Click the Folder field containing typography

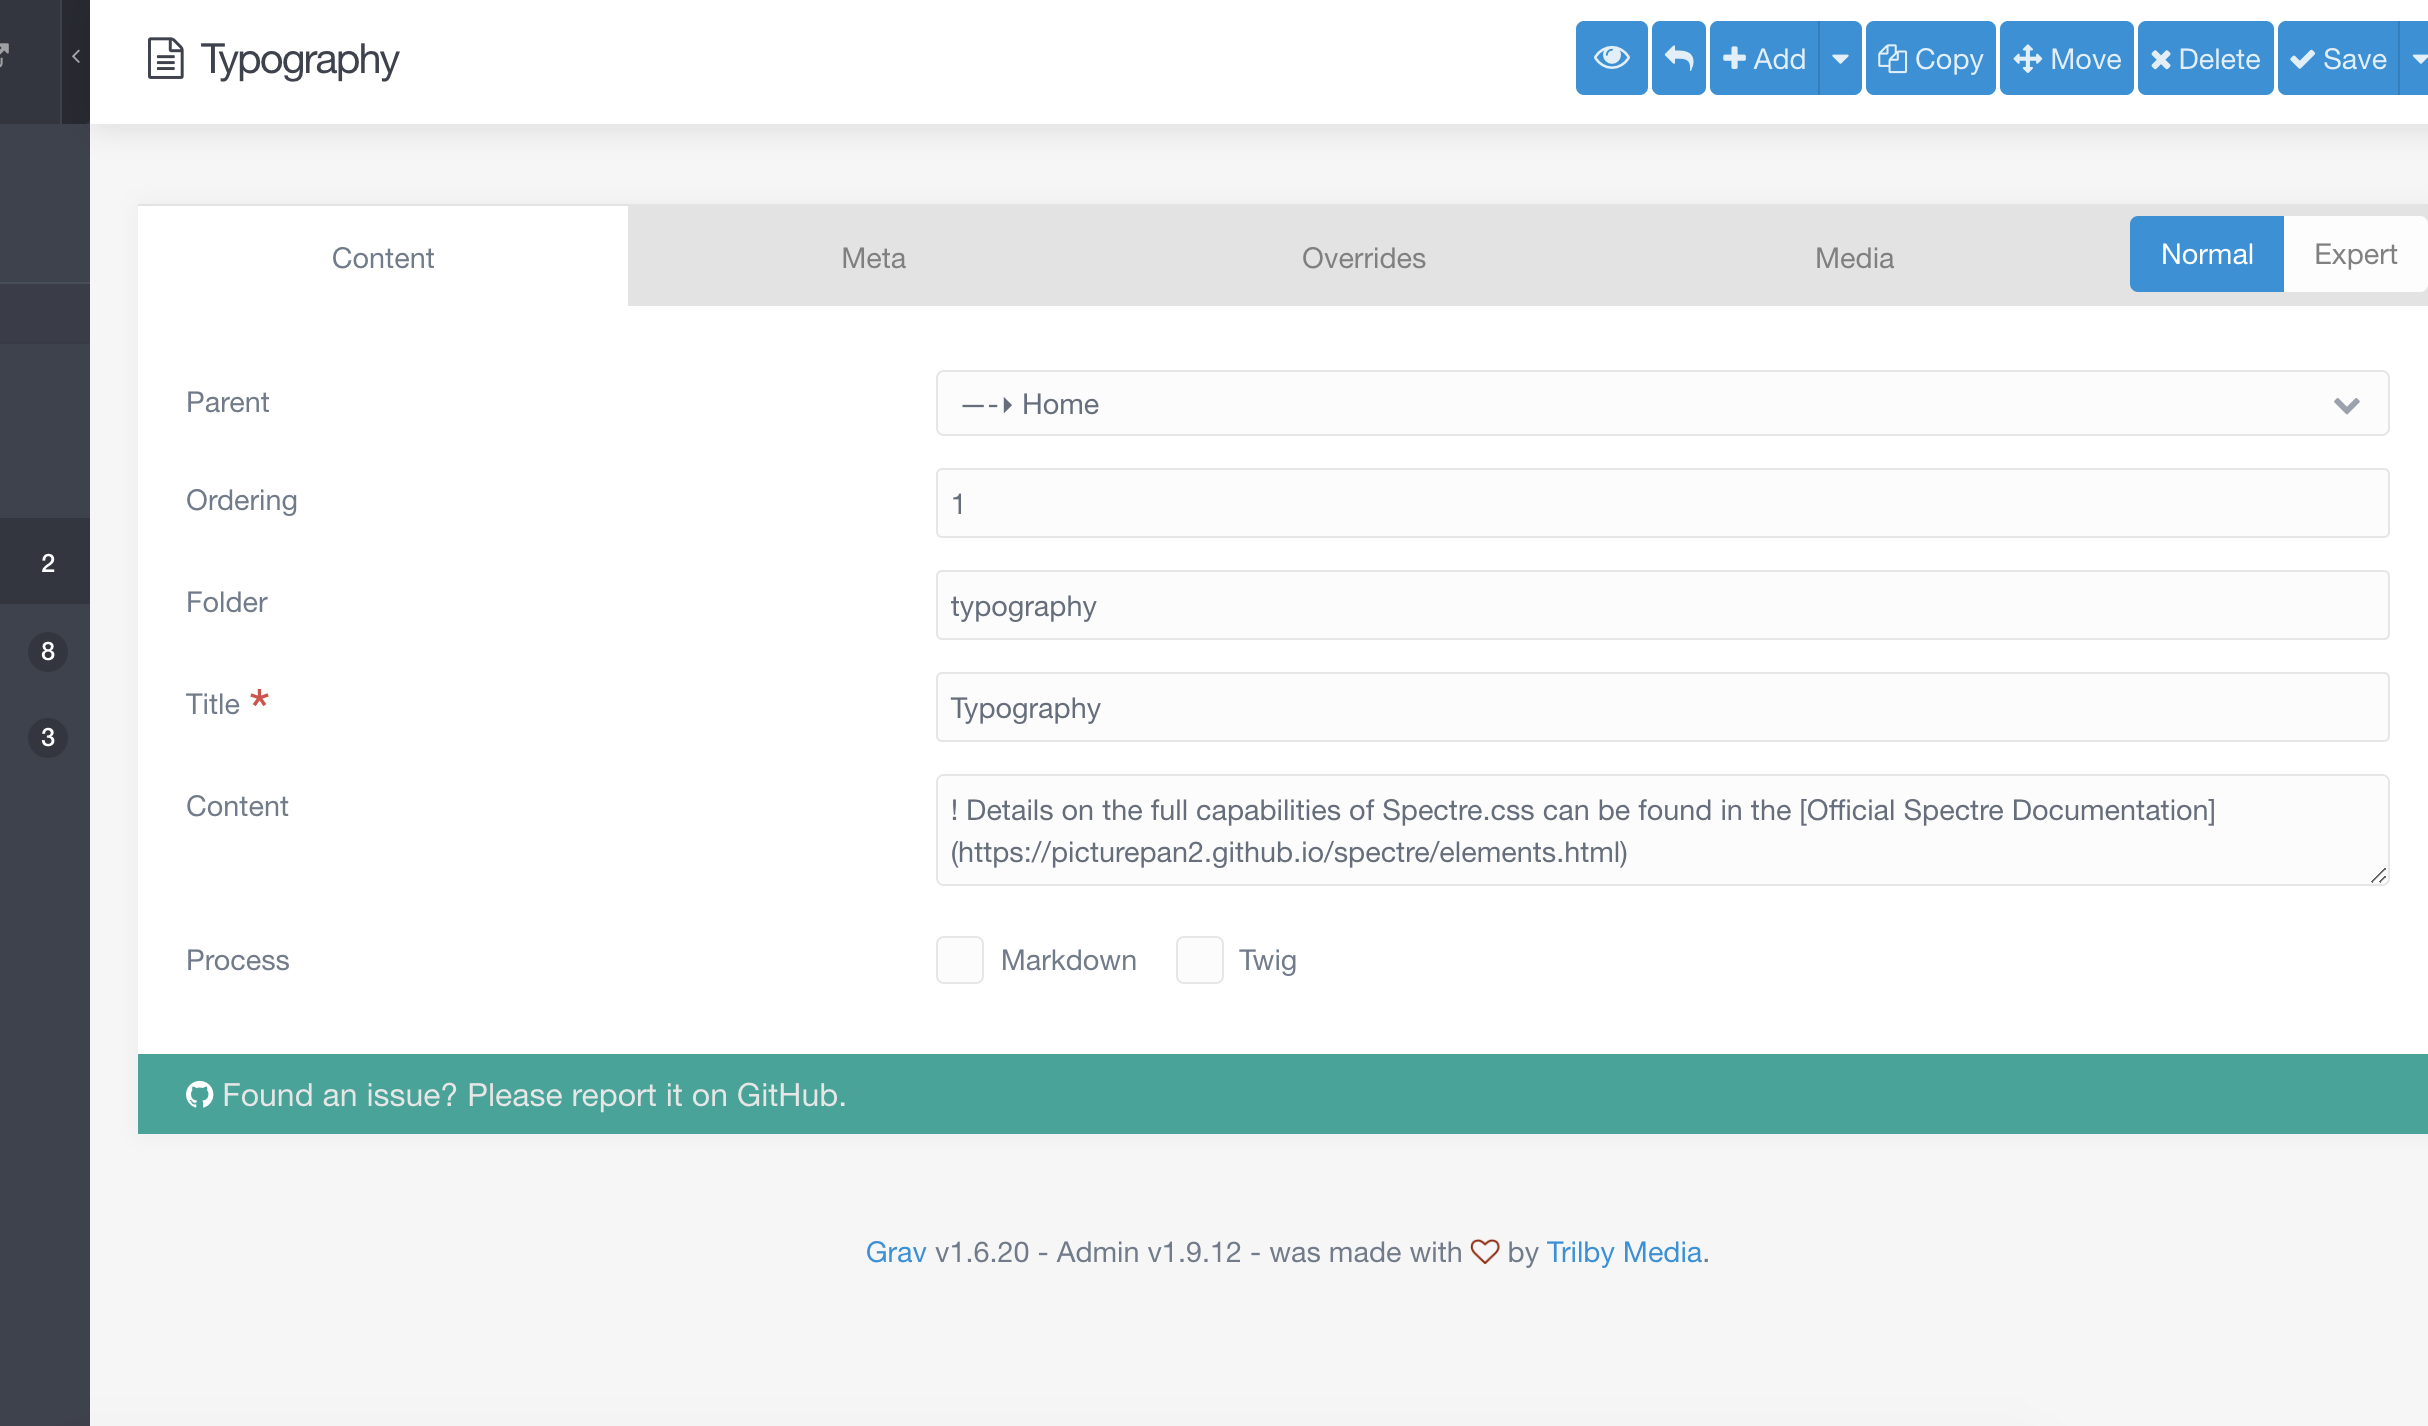click(1662, 605)
